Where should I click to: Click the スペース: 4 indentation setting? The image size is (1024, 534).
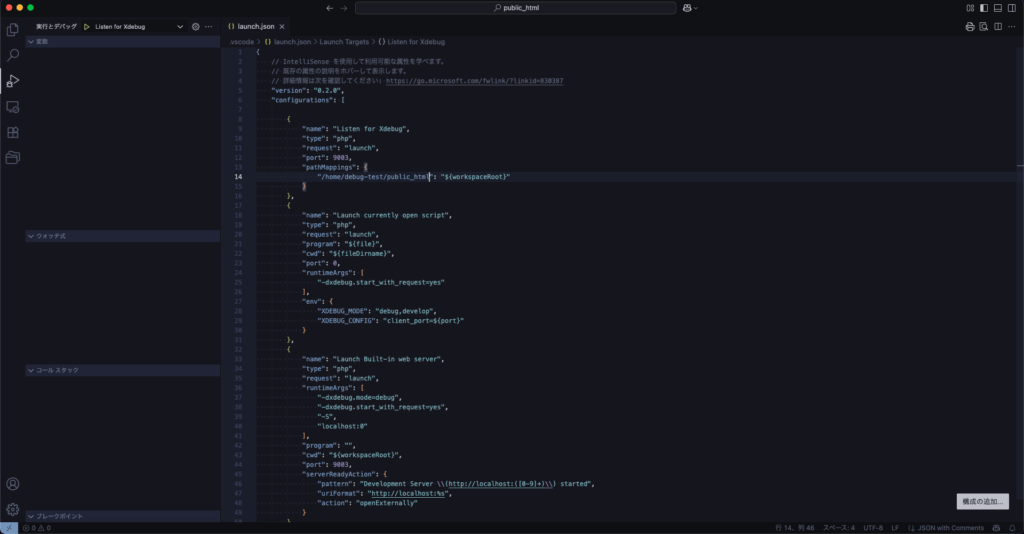839,528
